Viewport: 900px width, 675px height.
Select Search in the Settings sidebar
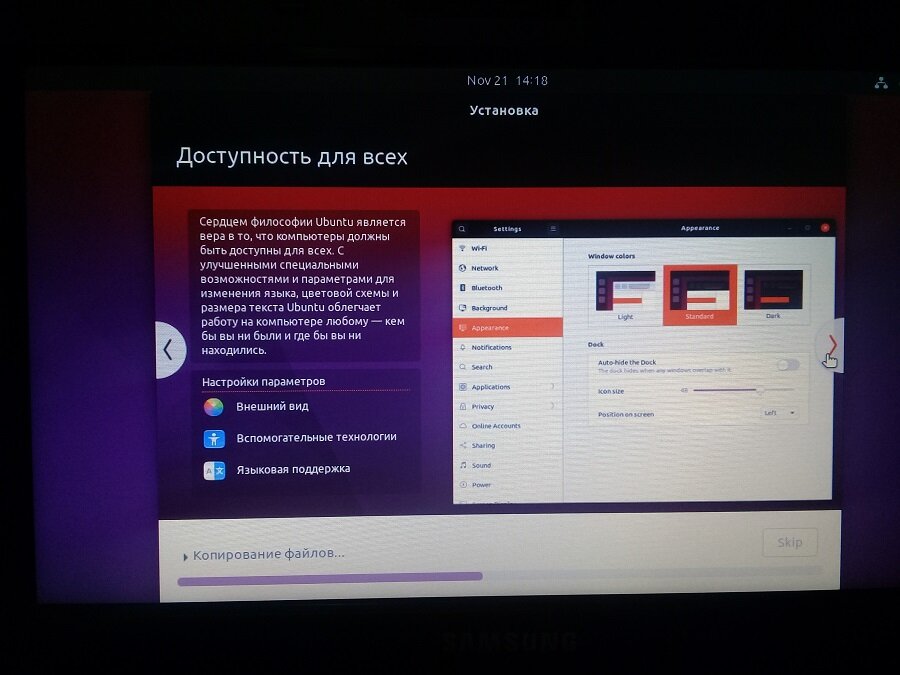507,367
